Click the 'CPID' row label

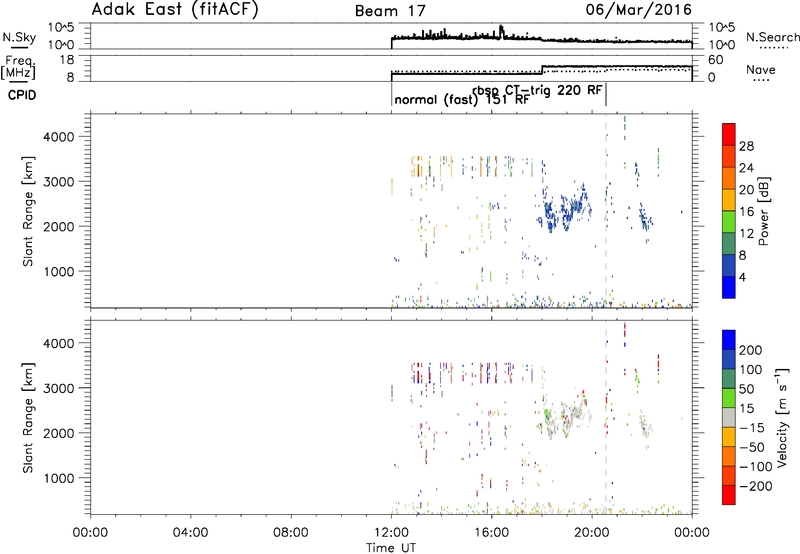click(x=22, y=95)
